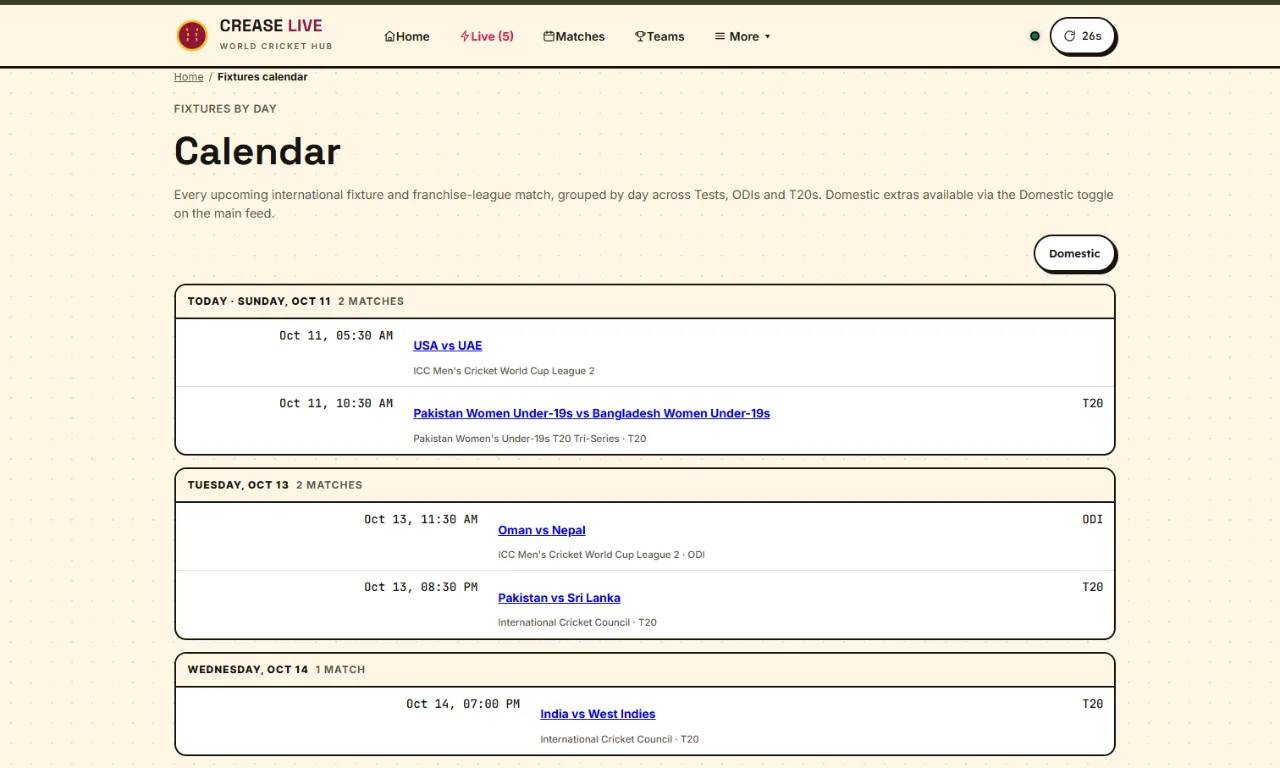Click the league subtitle under USA vs UAE
Image resolution: width=1280 pixels, height=768 pixels.
click(x=504, y=371)
